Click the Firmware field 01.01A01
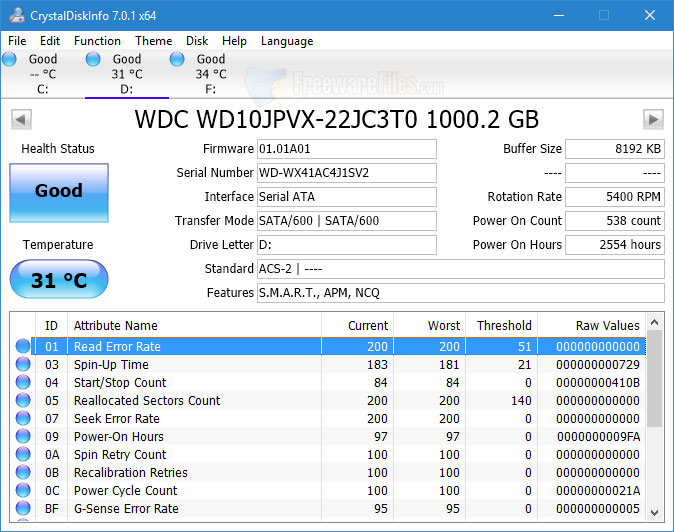The height and width of the screenshot is (532, 674). [347, 149]
